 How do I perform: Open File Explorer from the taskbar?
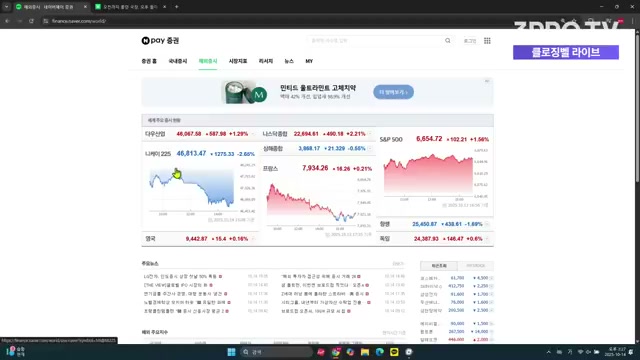tap(365, 352)
